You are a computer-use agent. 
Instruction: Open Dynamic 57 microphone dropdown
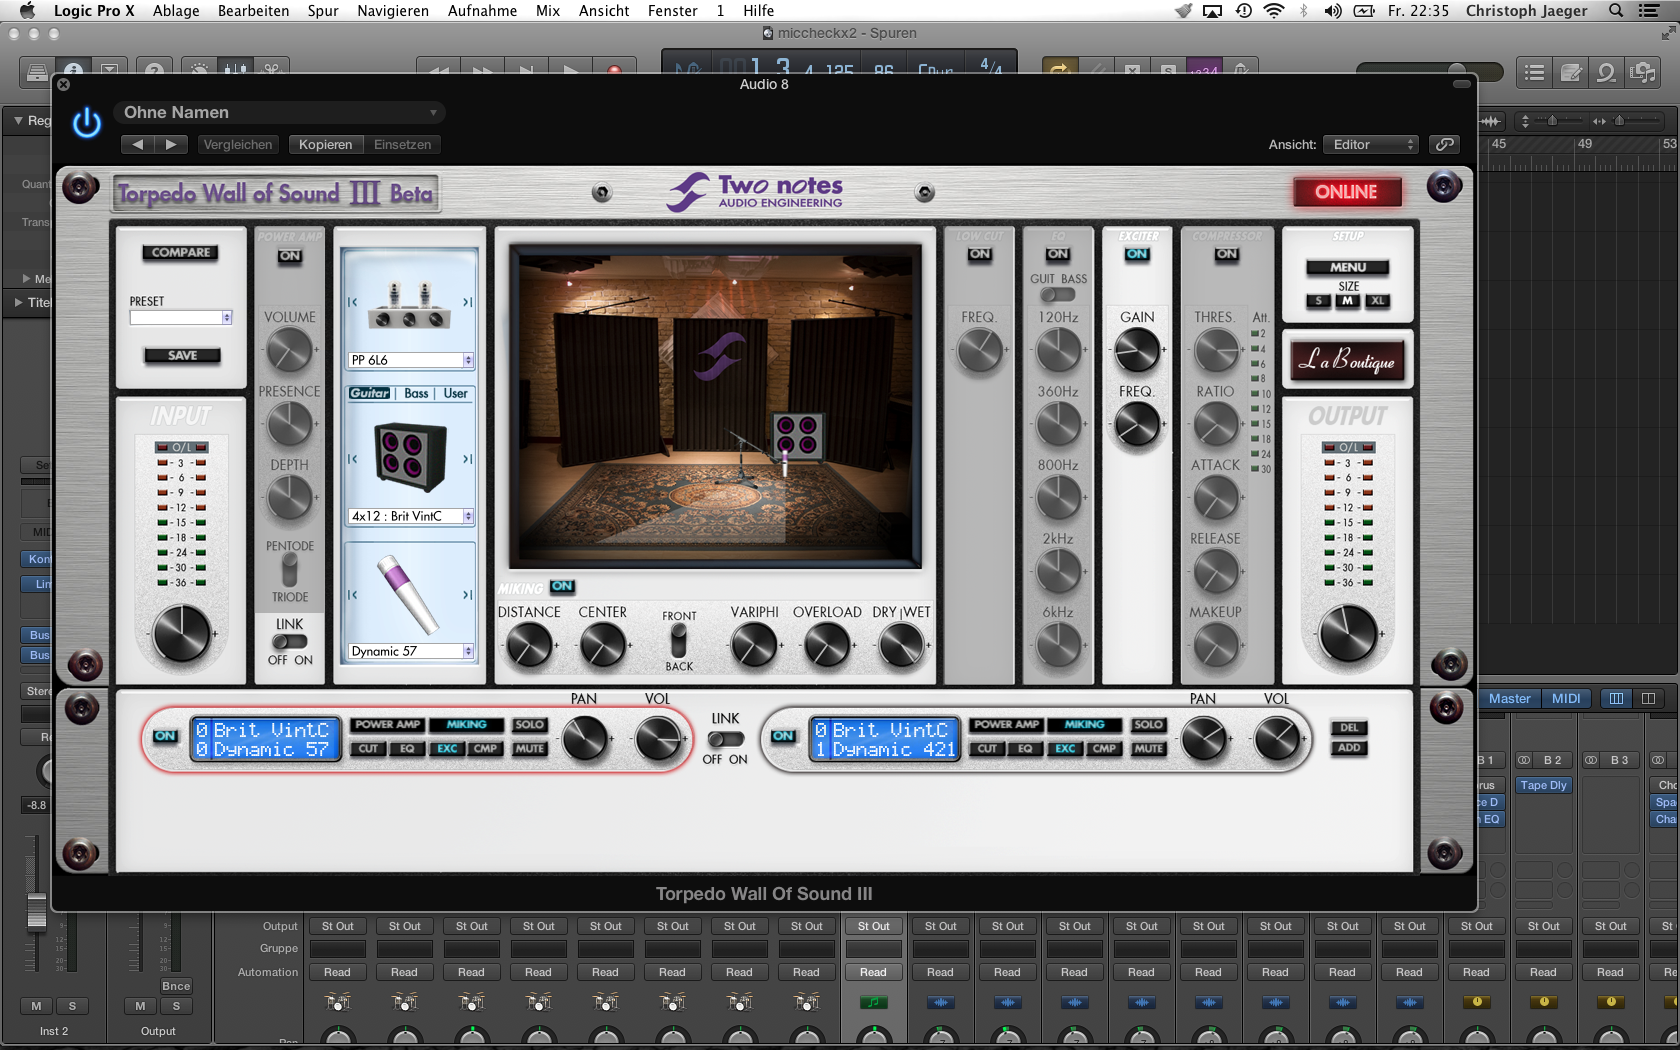click(411, 651)
